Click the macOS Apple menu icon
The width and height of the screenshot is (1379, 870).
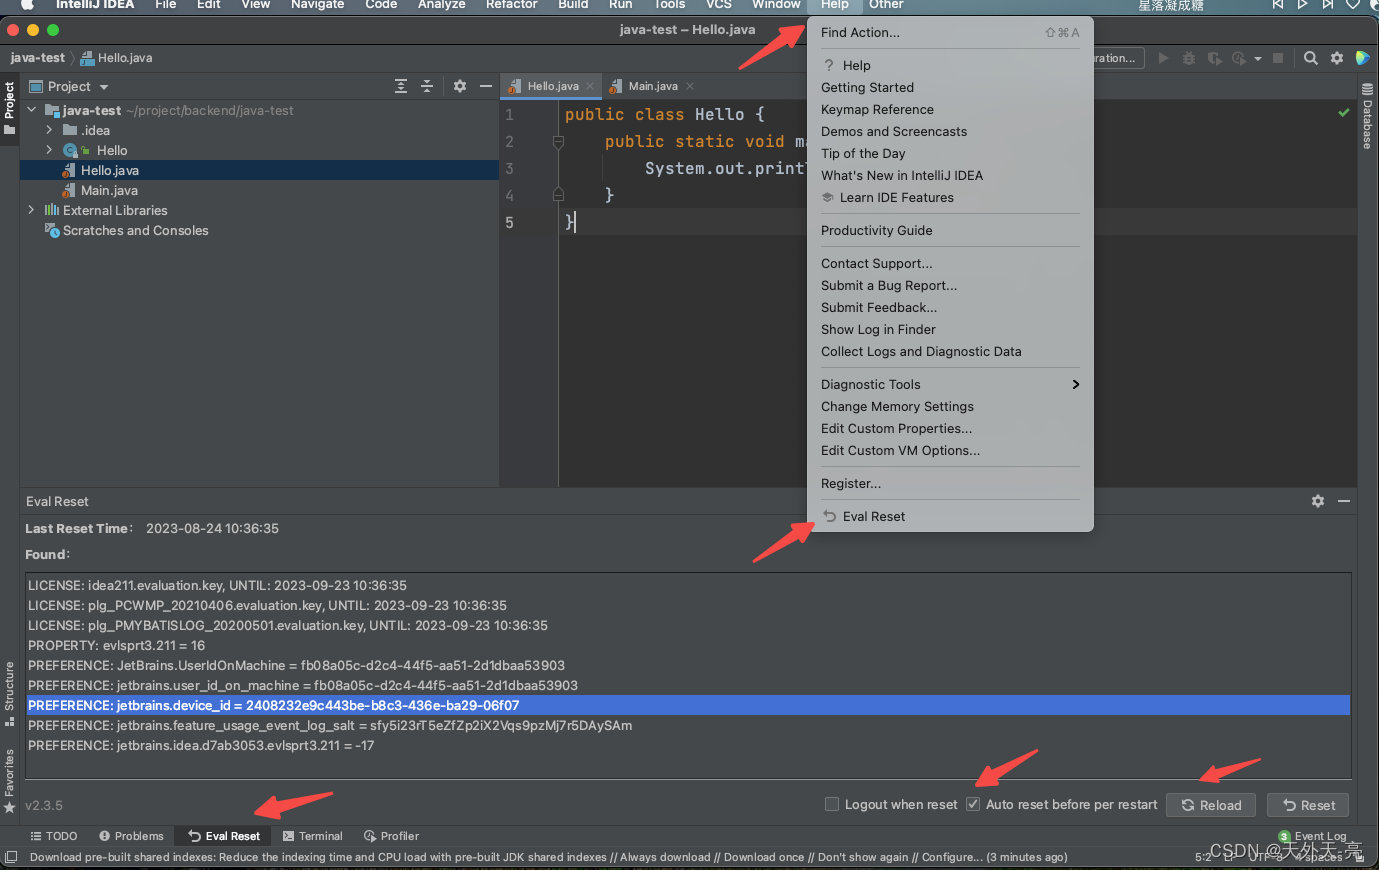click(x=27, y=5)
